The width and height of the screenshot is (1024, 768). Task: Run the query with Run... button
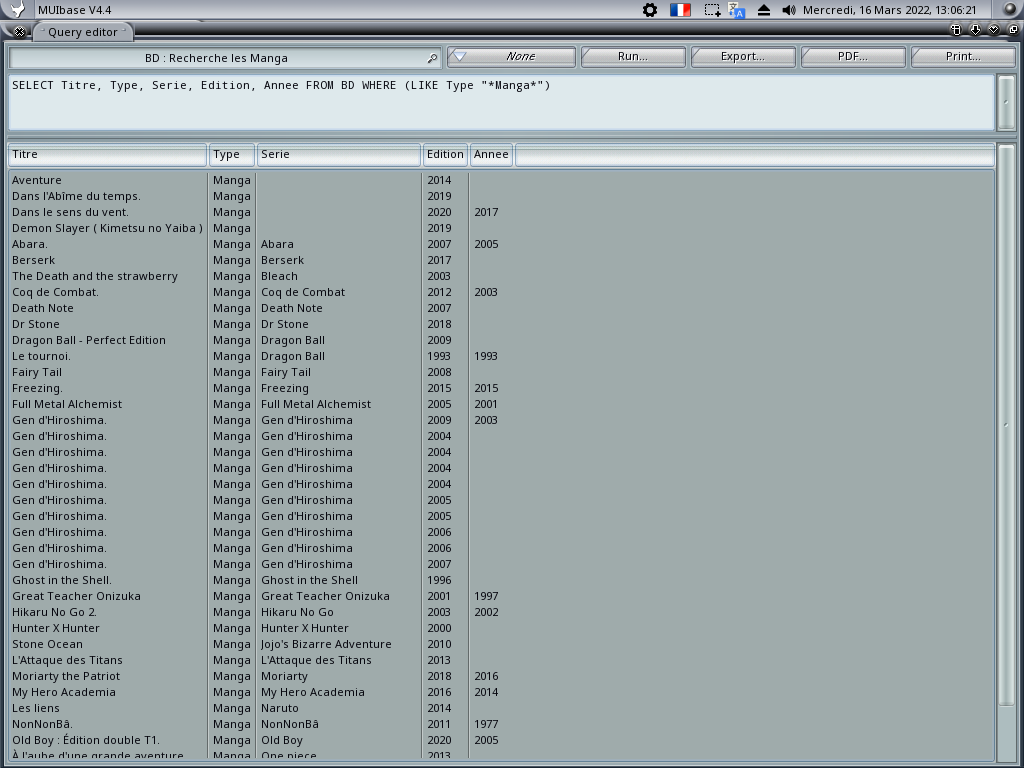point(633,57)
